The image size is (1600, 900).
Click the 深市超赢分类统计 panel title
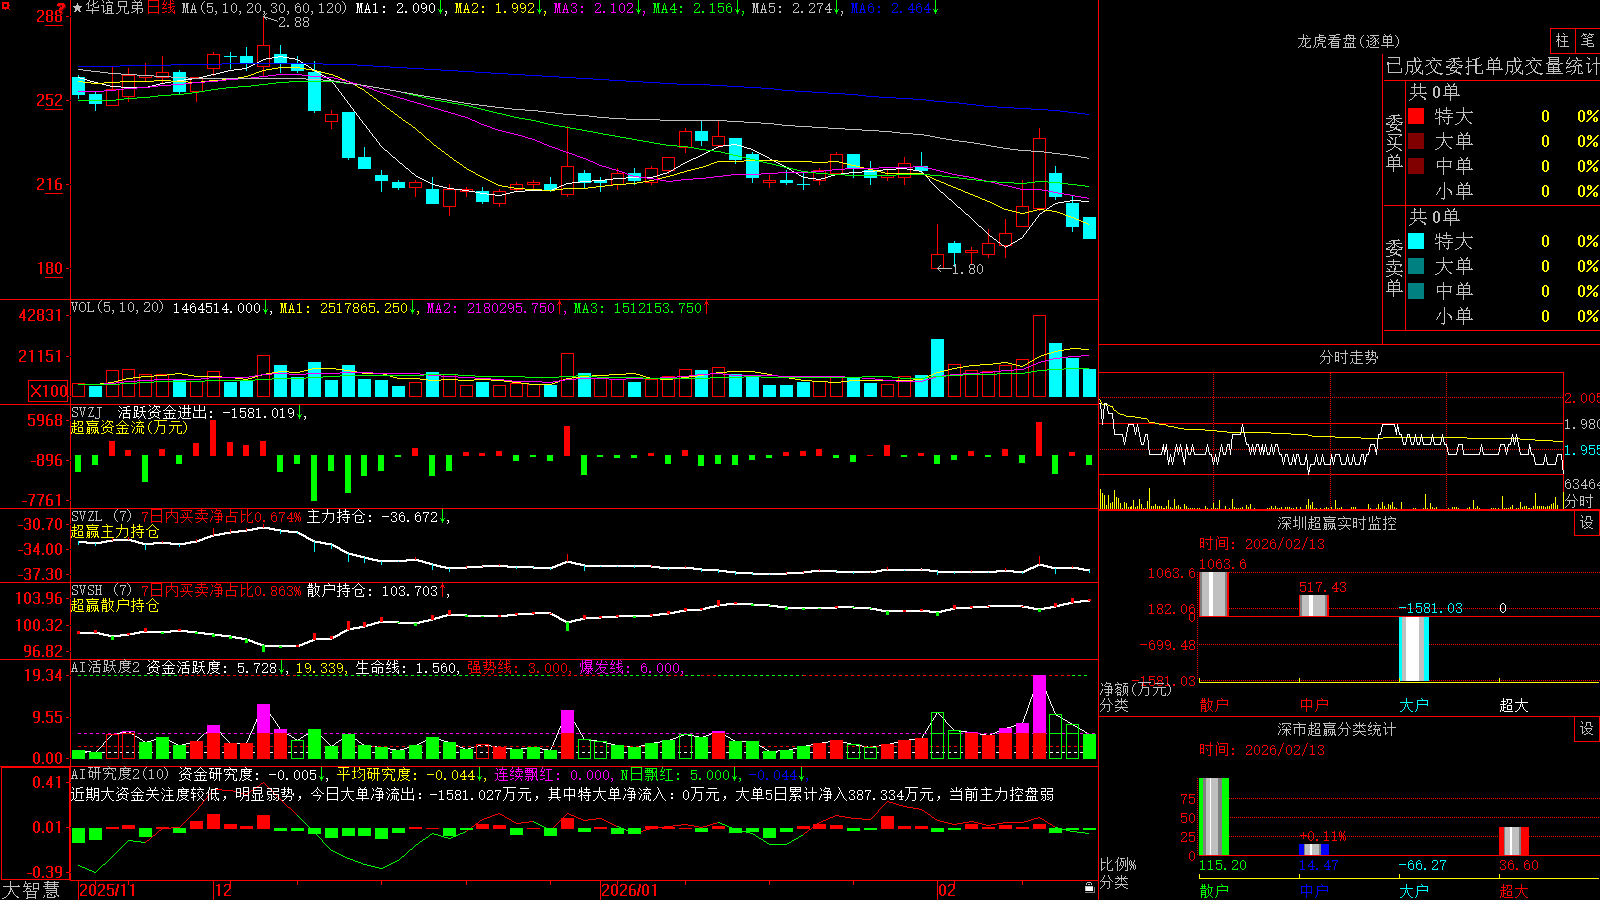click(1336, 729)
